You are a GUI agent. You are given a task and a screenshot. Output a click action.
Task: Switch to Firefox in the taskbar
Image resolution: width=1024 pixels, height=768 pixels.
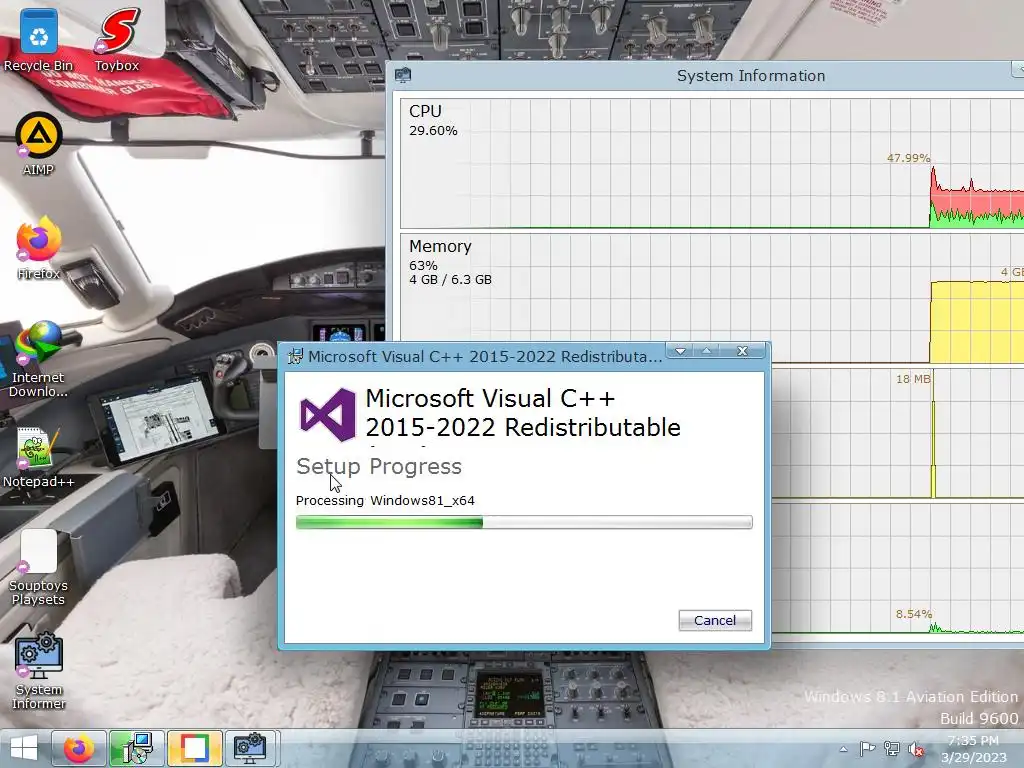(78, 748)
